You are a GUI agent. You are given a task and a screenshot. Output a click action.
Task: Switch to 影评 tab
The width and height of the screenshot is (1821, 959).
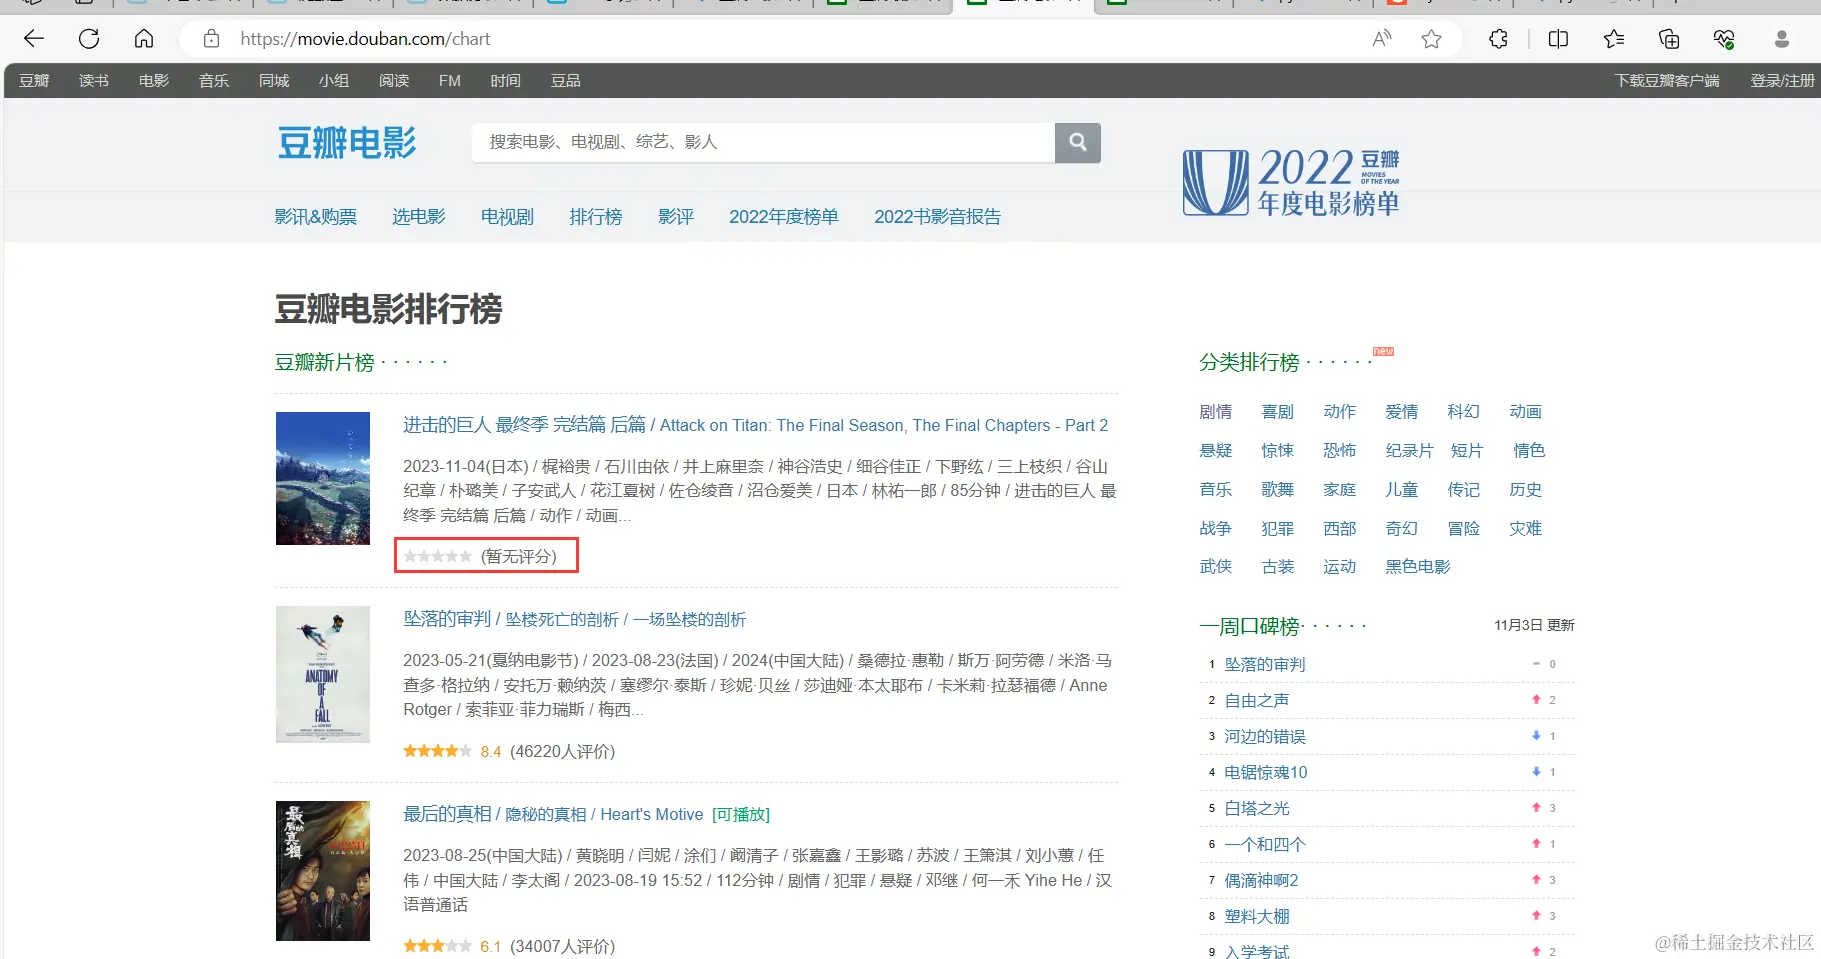click(676, 217)
